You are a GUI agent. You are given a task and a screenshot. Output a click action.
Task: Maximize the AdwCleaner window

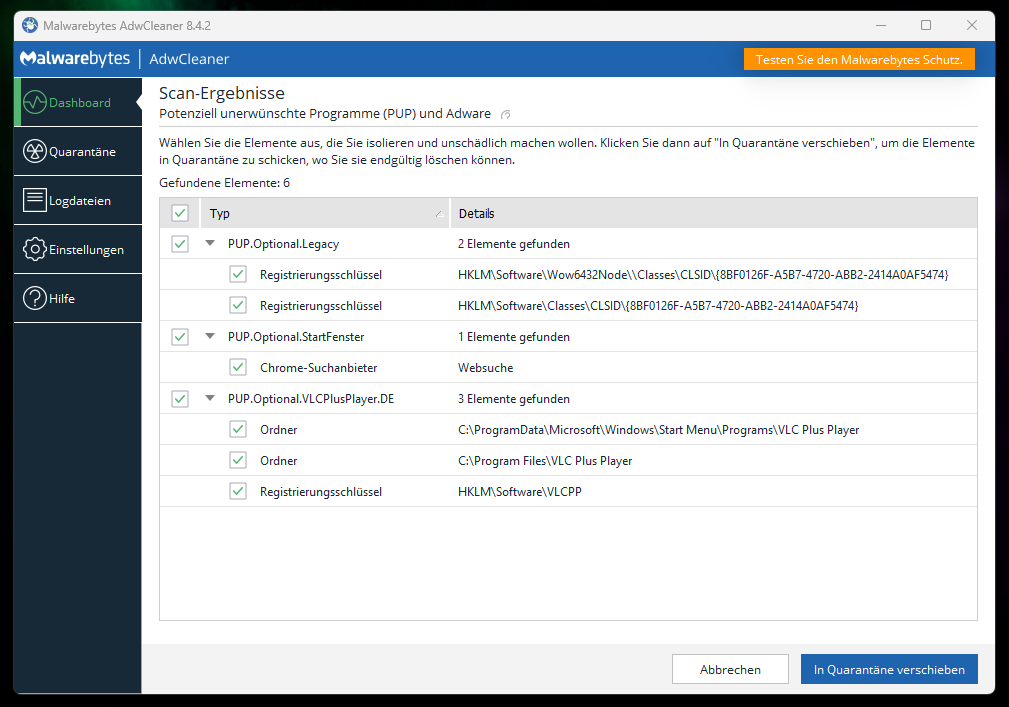(x=926, y=25)
